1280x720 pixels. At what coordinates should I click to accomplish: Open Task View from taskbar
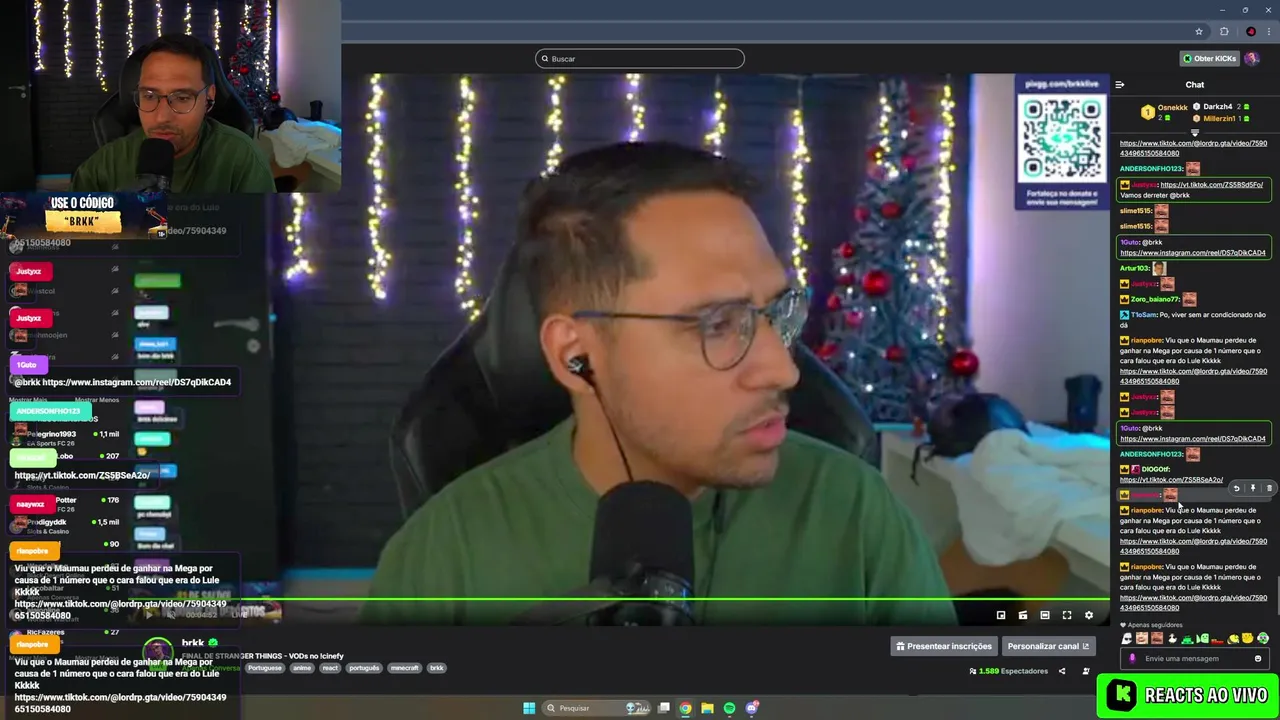coord(663,708)
